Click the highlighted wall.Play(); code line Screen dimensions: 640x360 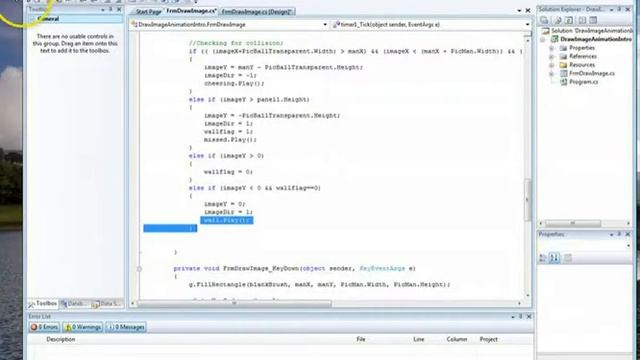point(227,220)
